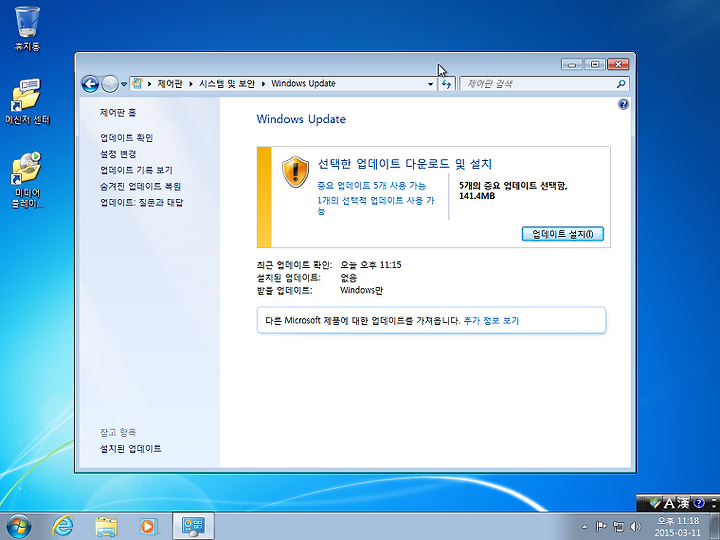Image resolution: width=720 pixels, height=540 pixels.
Task: Open 설정 변경 in the sidebar
Action: click(x=118, y=154)
